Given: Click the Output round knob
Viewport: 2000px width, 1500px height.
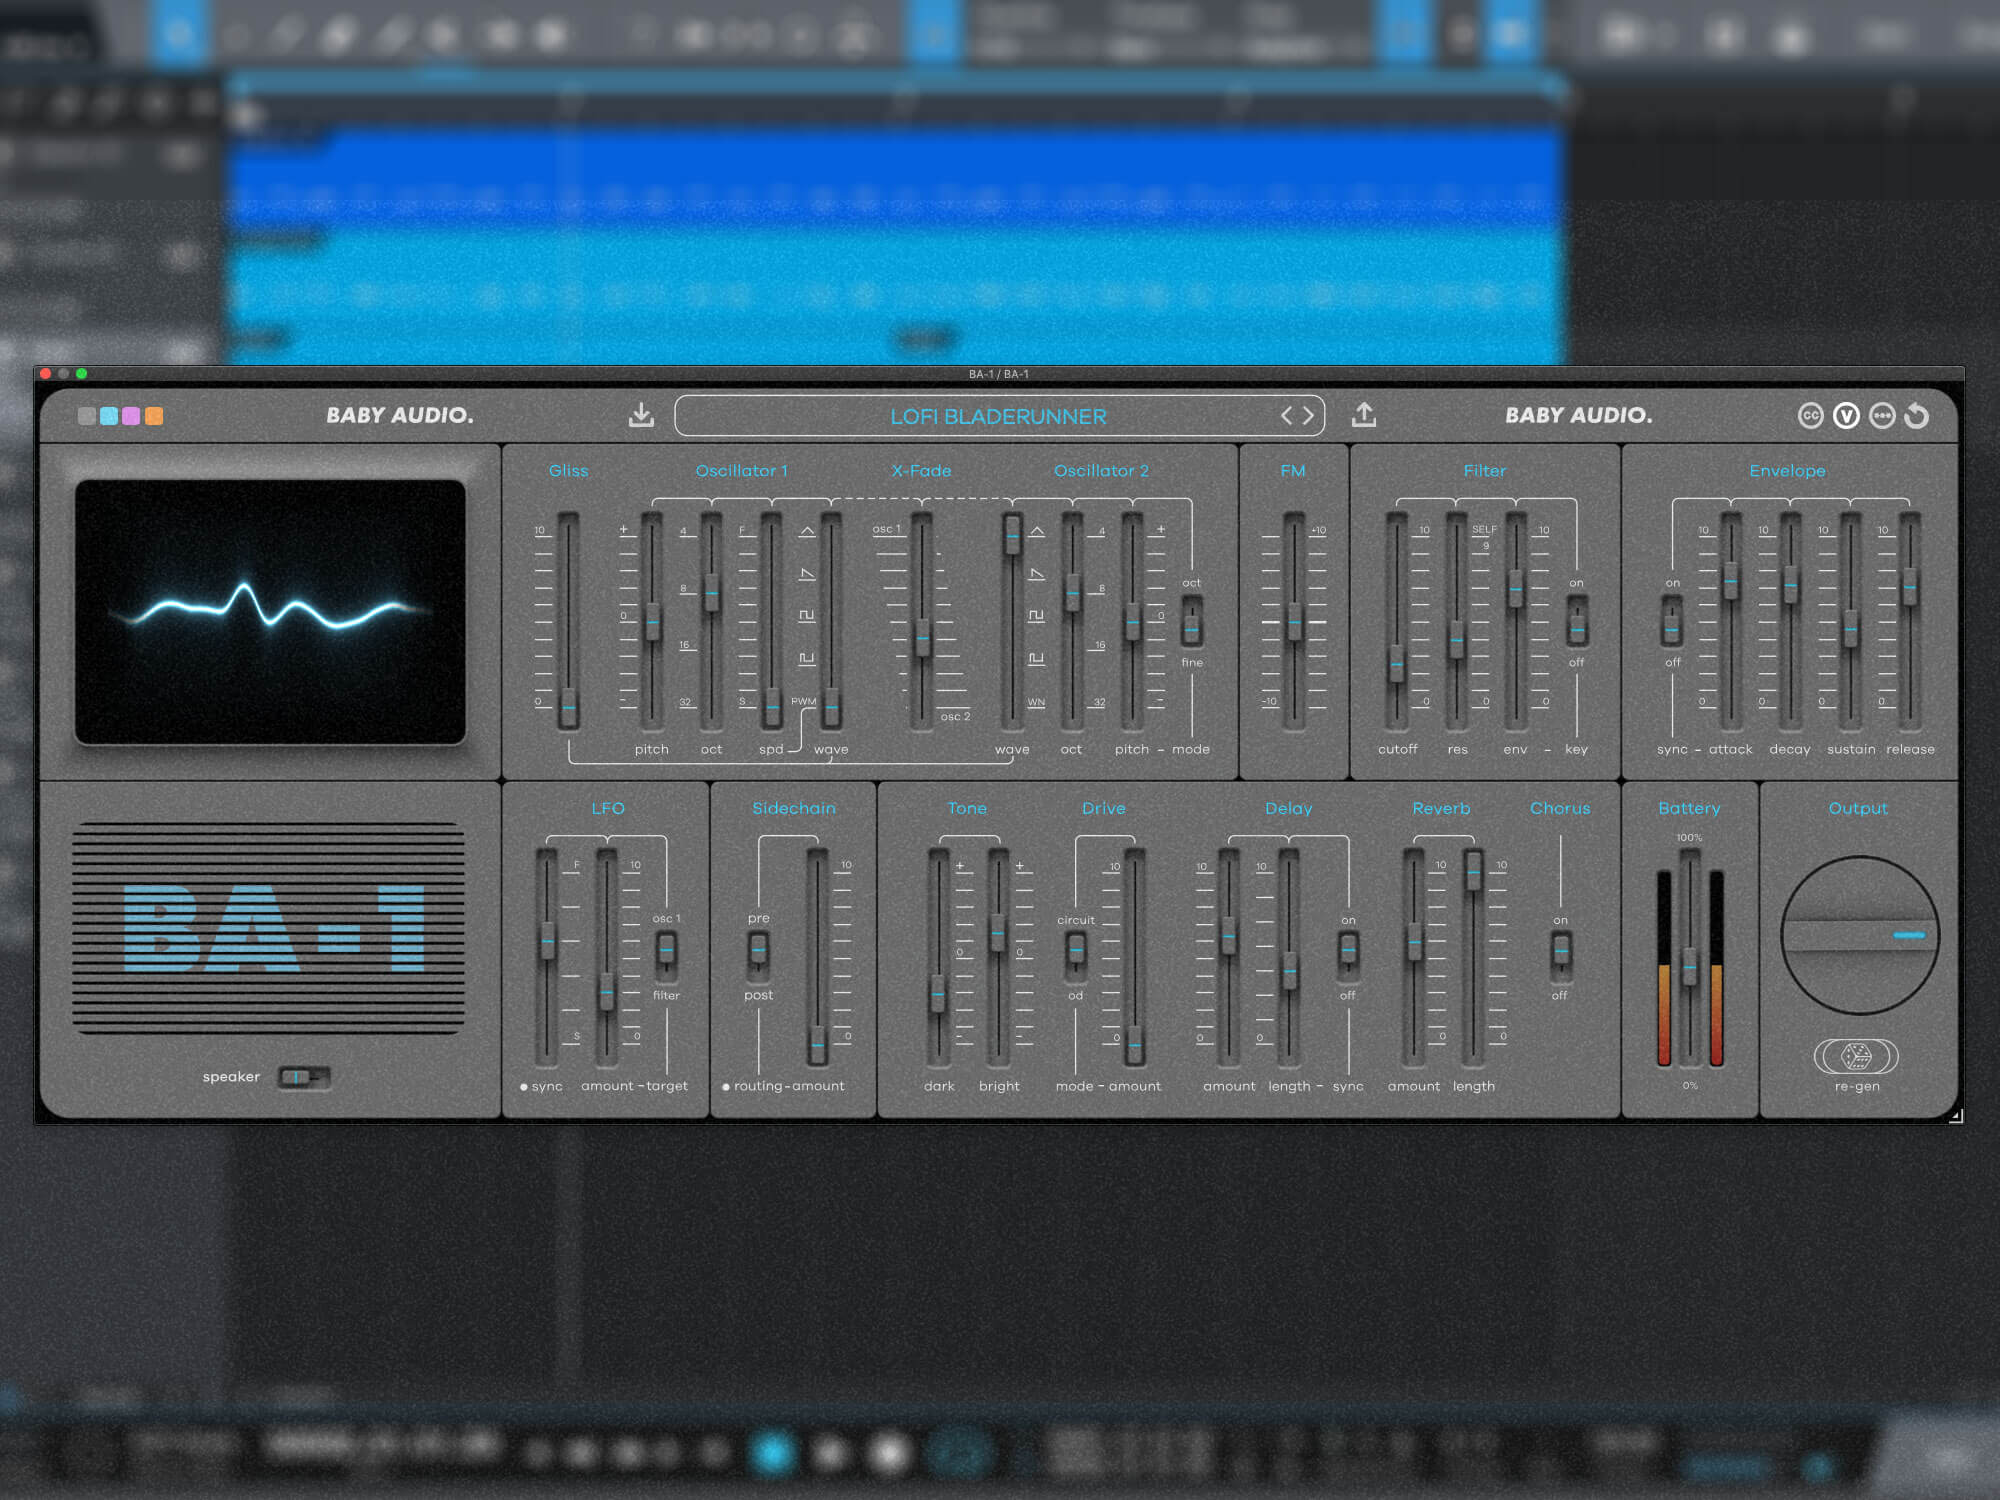Looking at the screenshot, I should [x=1859, y=935].
